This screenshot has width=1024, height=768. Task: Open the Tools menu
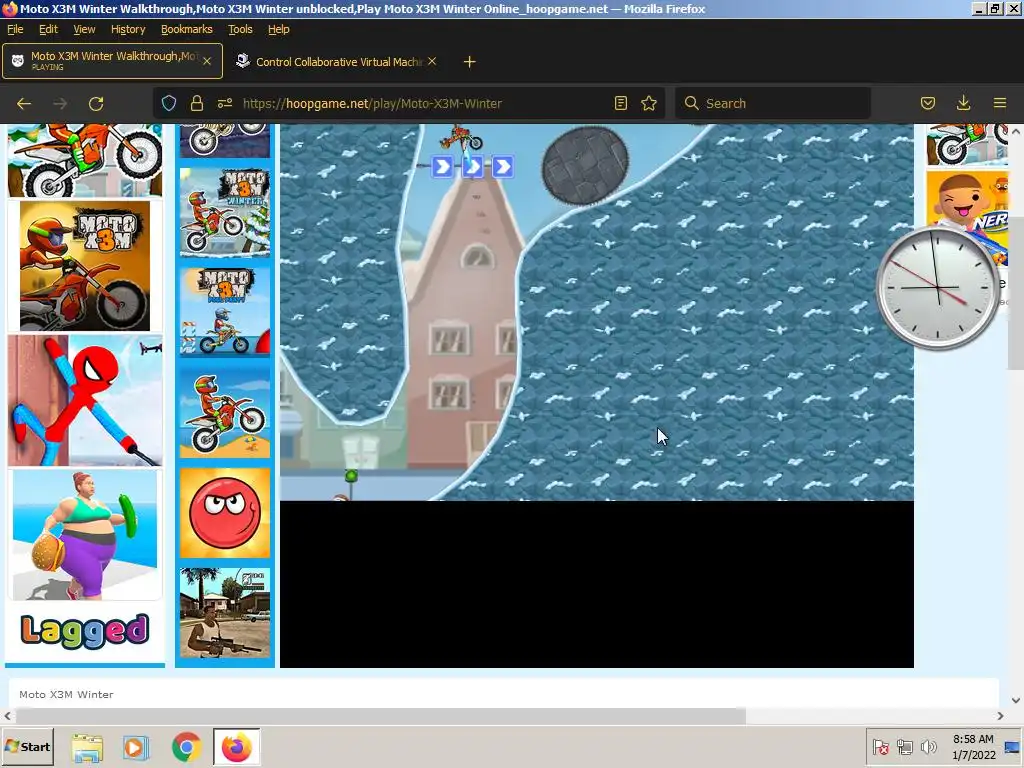tap(240, 29)
